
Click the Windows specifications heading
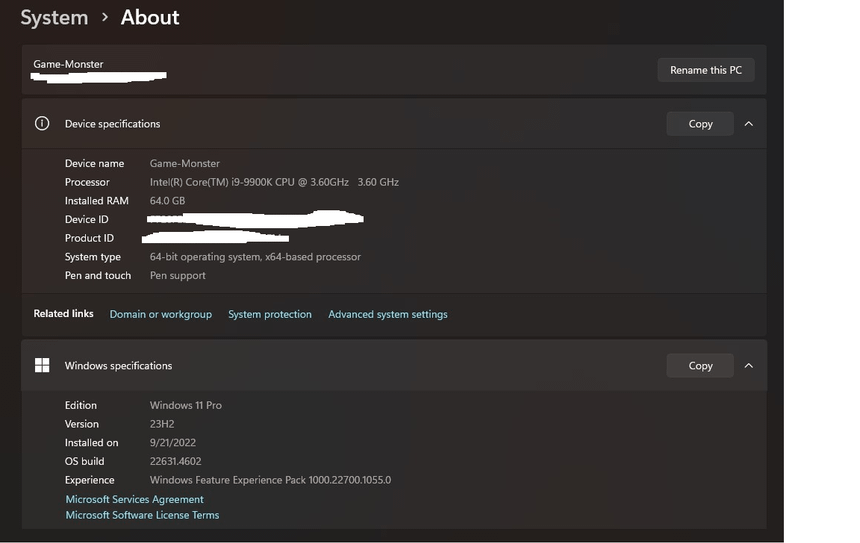click(118, 366)
